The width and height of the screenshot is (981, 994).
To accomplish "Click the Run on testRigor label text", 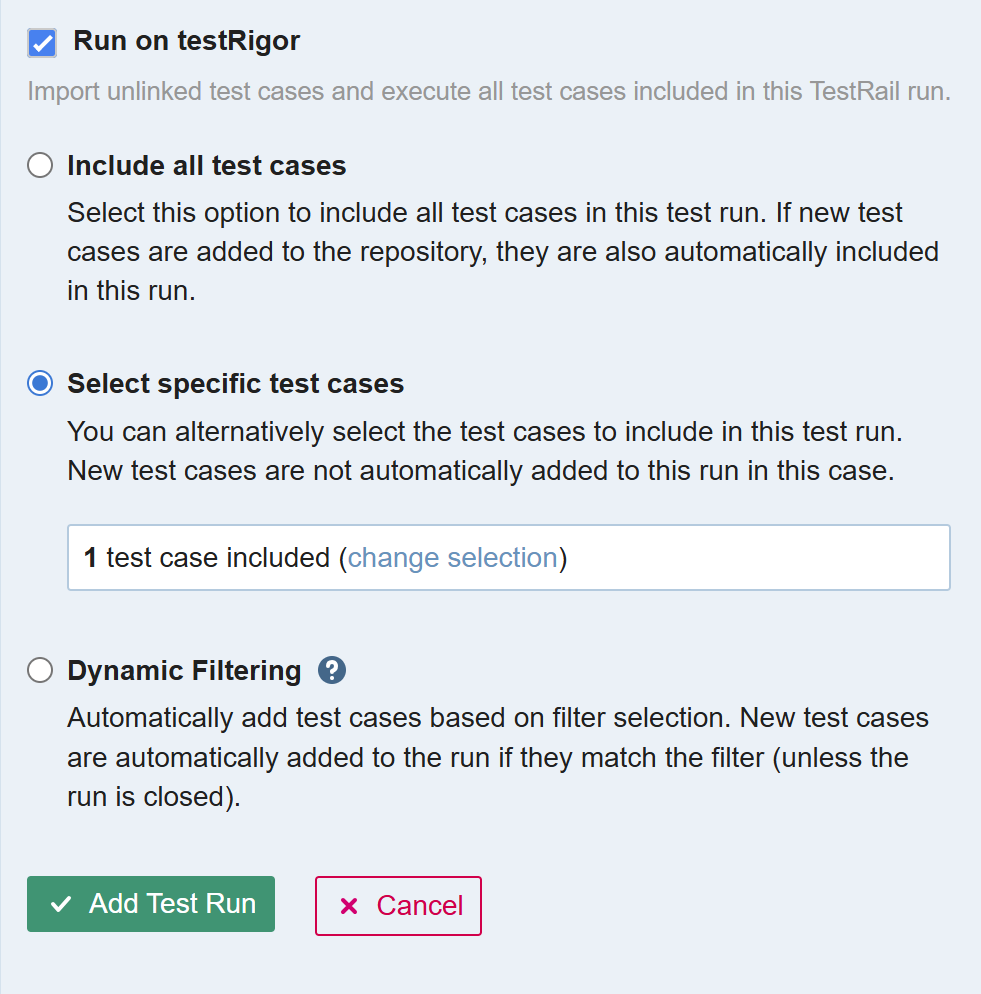I will (186, 42).
